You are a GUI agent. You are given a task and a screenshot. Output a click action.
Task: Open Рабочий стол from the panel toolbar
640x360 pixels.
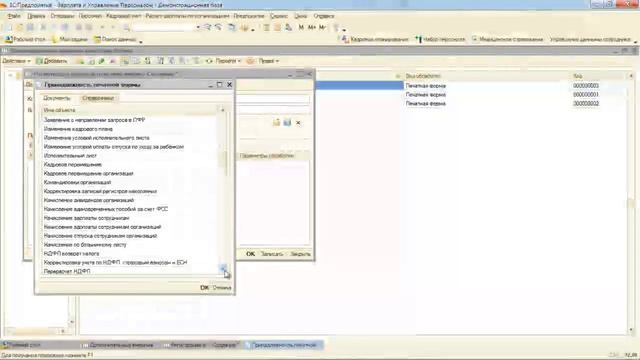[25, 39]
